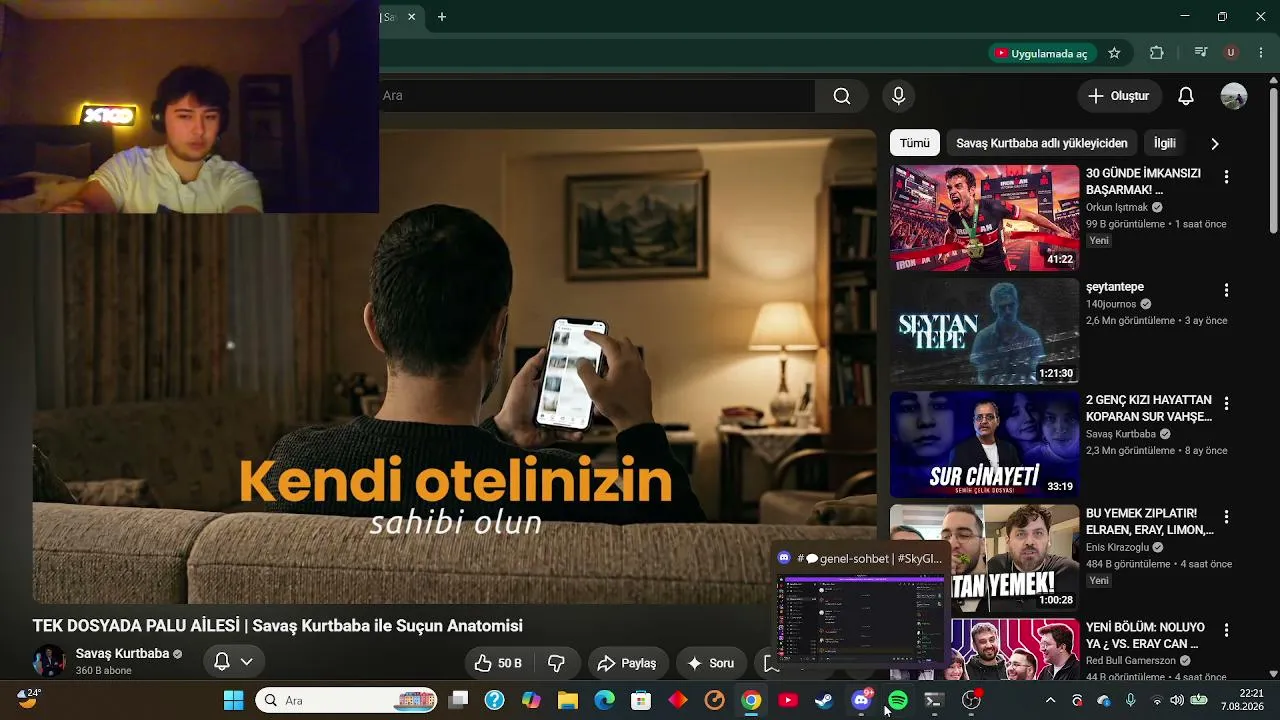Image resolution: width=1280 pixels, height=720 pixels.
Task: Open the 'Orkun Işıtmak' channel link
Action: (1119, 208)
